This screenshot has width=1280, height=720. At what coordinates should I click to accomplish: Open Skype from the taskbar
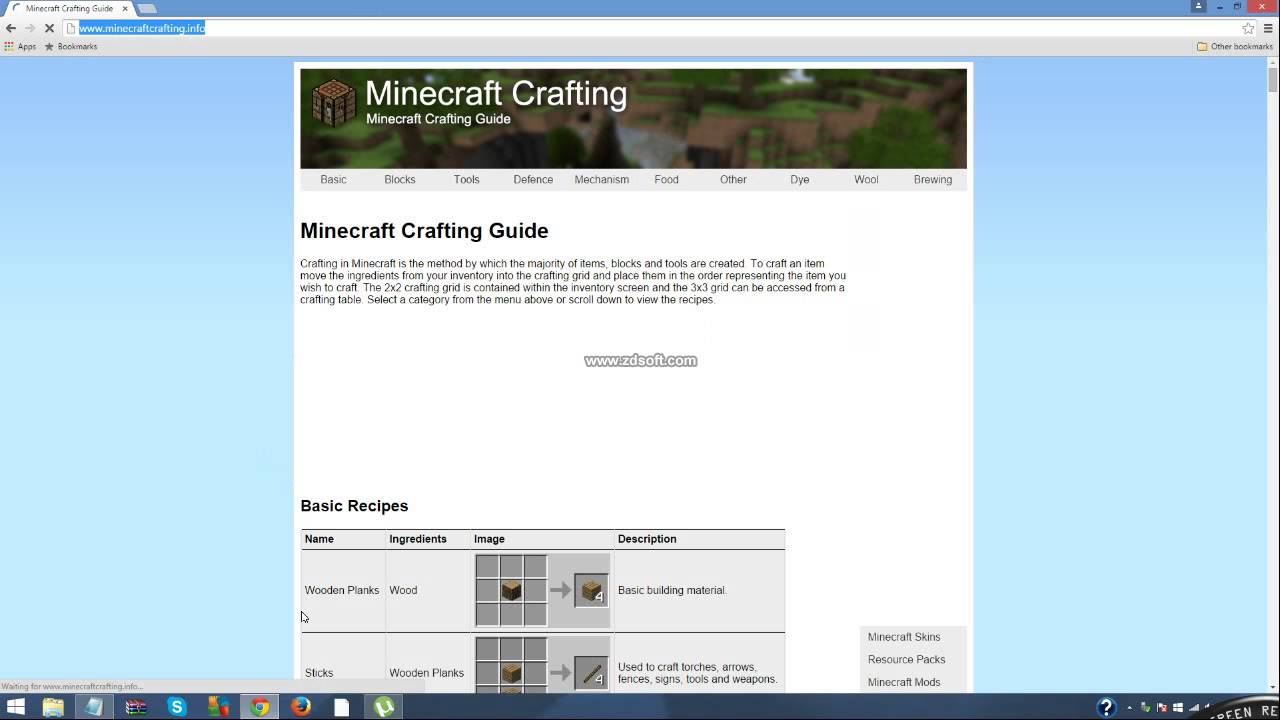pos(177,707)
